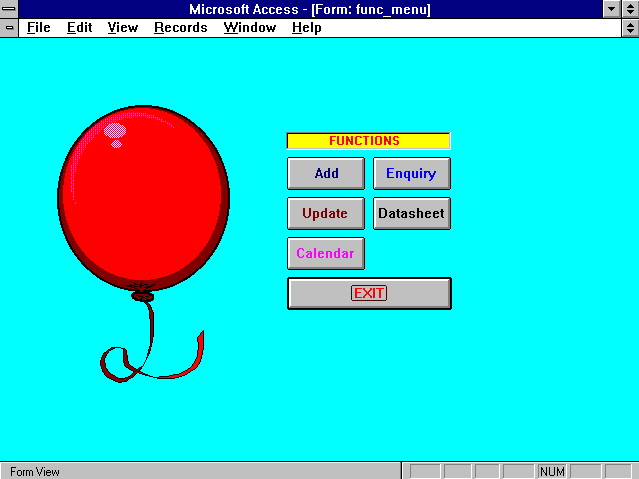Open the View menu
This screenshot has width=639, height=479.
(x=123, y=28)
